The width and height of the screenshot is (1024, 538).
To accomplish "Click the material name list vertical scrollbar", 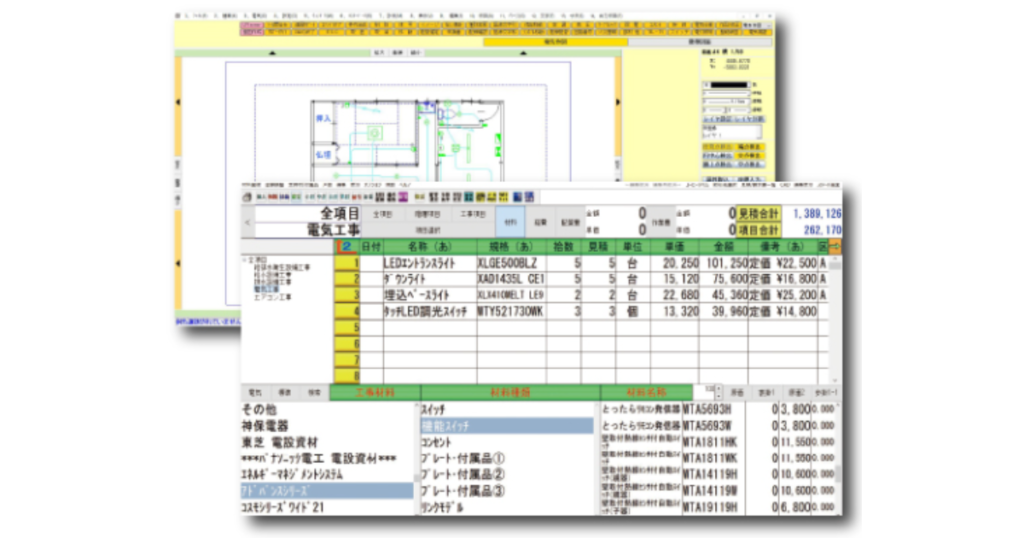I will (x=839, y=458).
